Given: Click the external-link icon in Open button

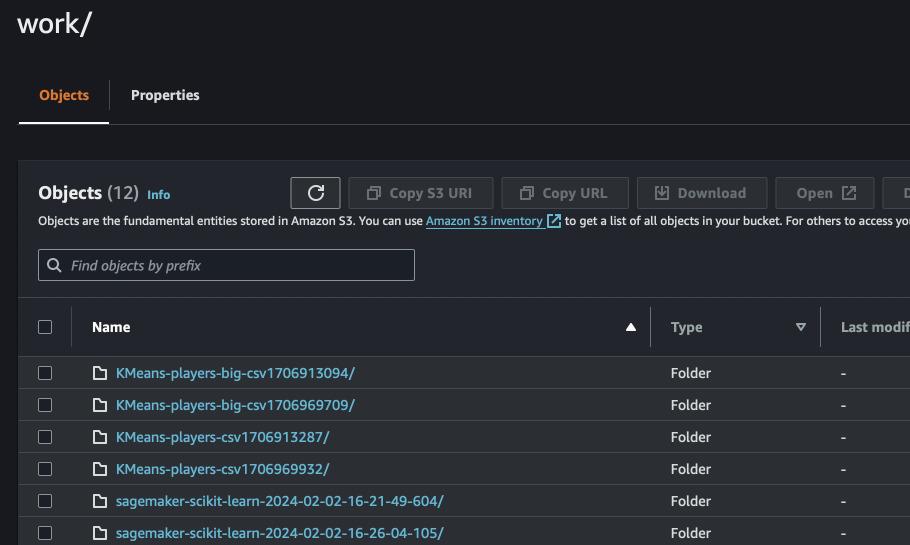Looking at the screenshot, I should (x=849, y=193).
